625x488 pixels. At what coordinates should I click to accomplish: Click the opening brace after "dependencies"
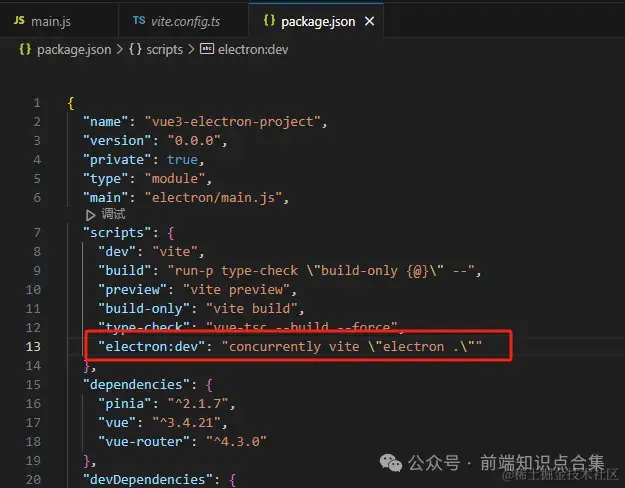click(x=209, y=384)
